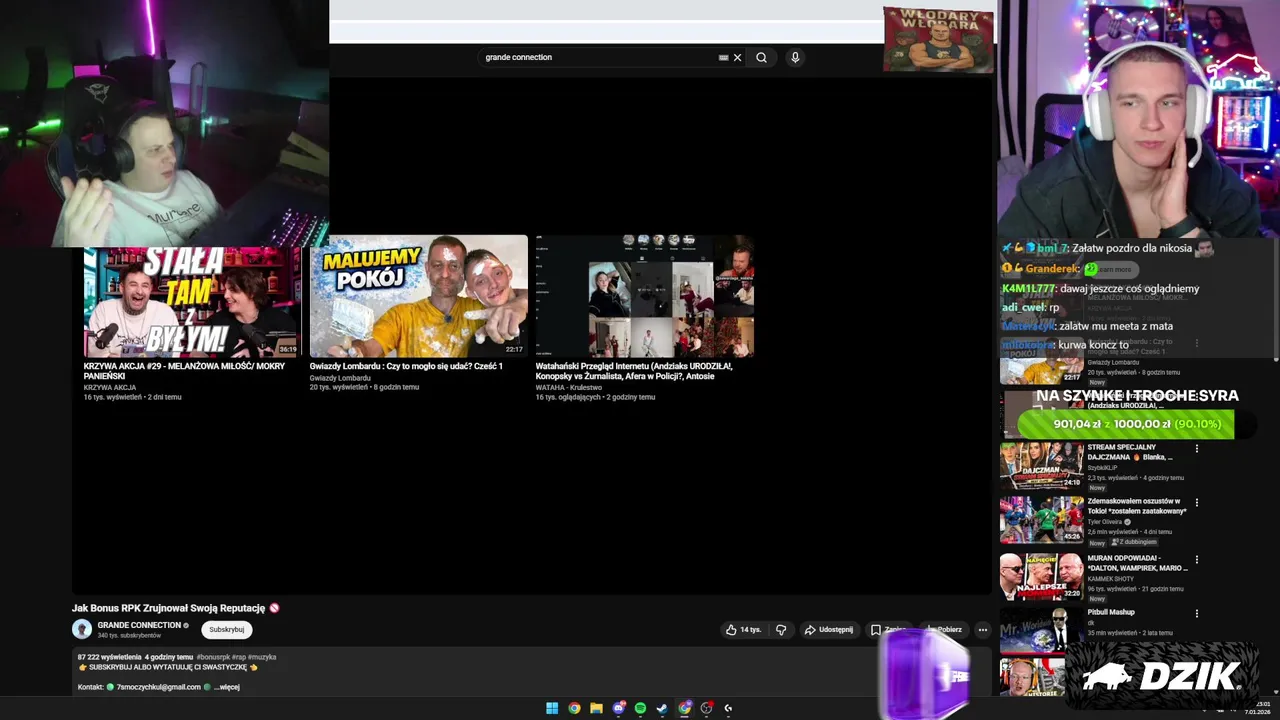The image size is (1280, 720).
Task: Open options for MURAN ODPOWIADA video
Action: click(x=1196, y=559)
